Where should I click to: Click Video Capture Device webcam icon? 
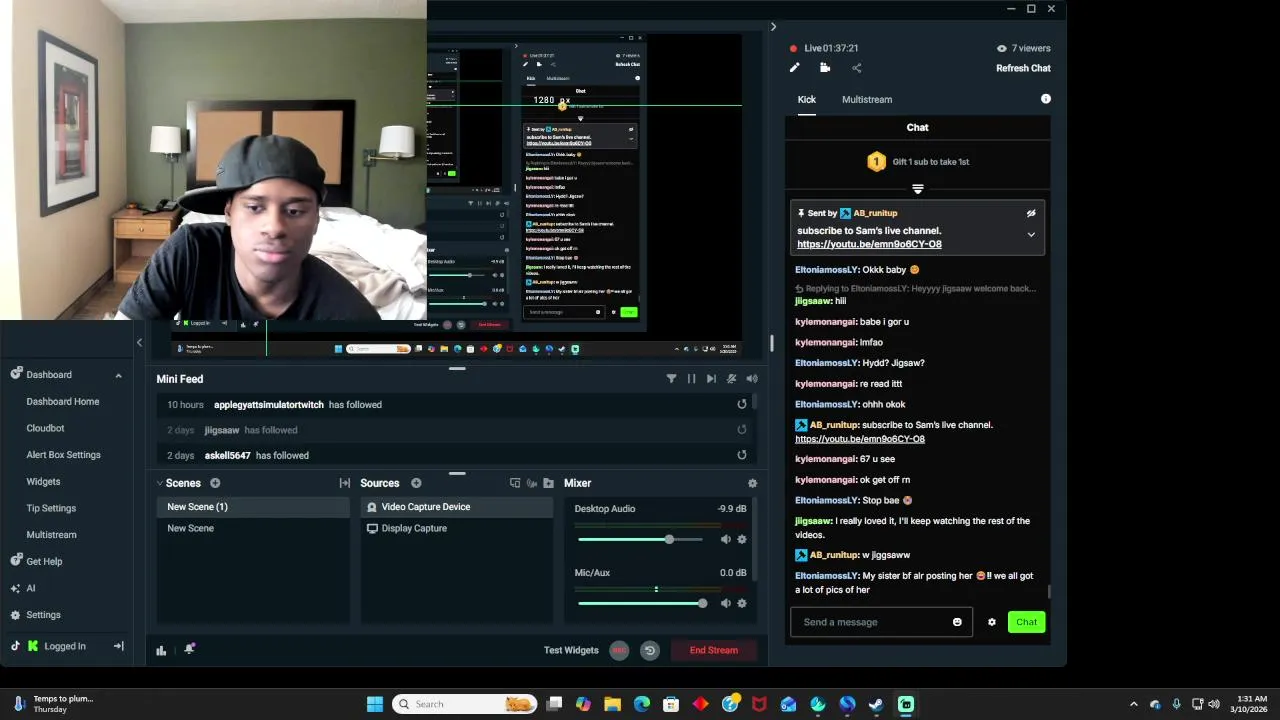click(372, 507)
